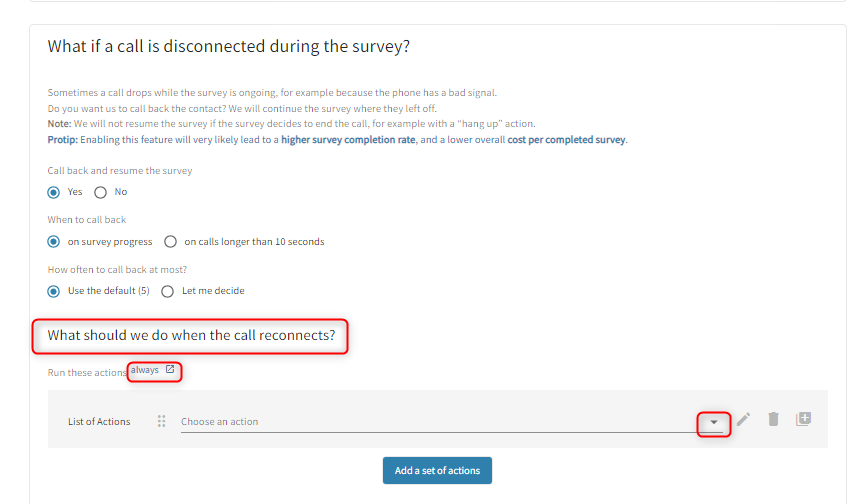Click the cost per completed survey text
This screenshot has width=868, height=504.
[x=566, y=139]
